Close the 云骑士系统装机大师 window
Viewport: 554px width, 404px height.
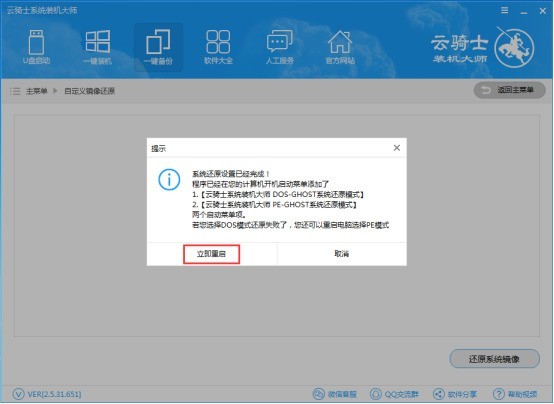coord(543,11)
